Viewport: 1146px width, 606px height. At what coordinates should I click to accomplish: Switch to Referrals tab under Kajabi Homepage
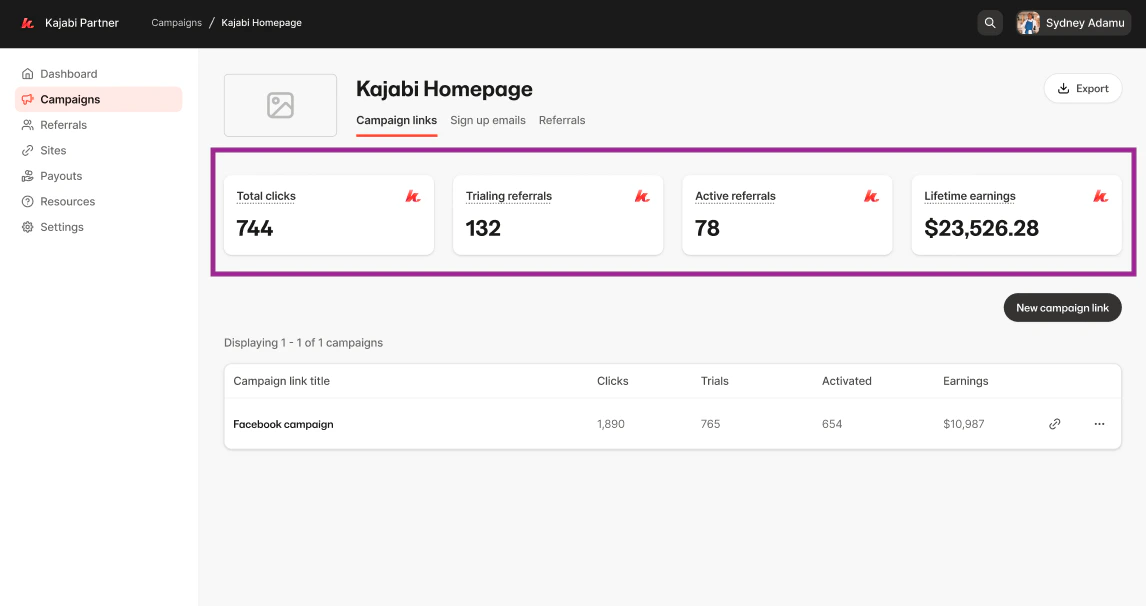click(x=561, y=121)
